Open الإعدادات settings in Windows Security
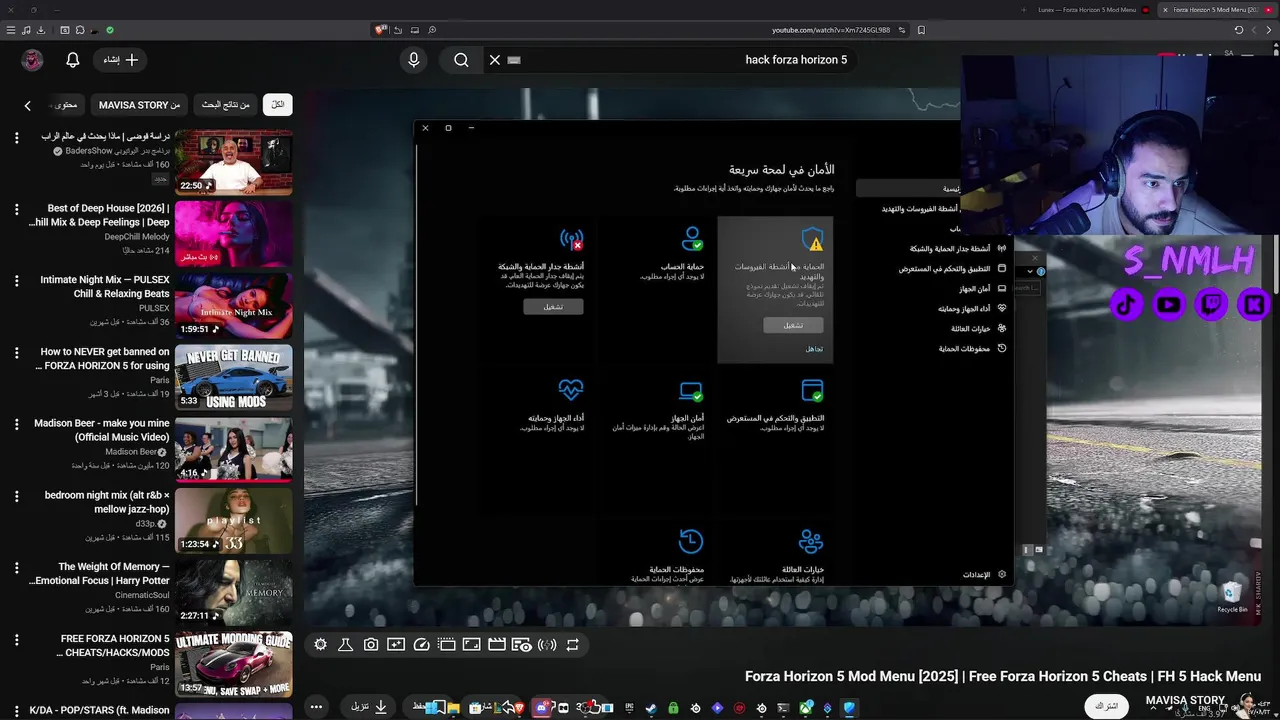 click(984, 575)
